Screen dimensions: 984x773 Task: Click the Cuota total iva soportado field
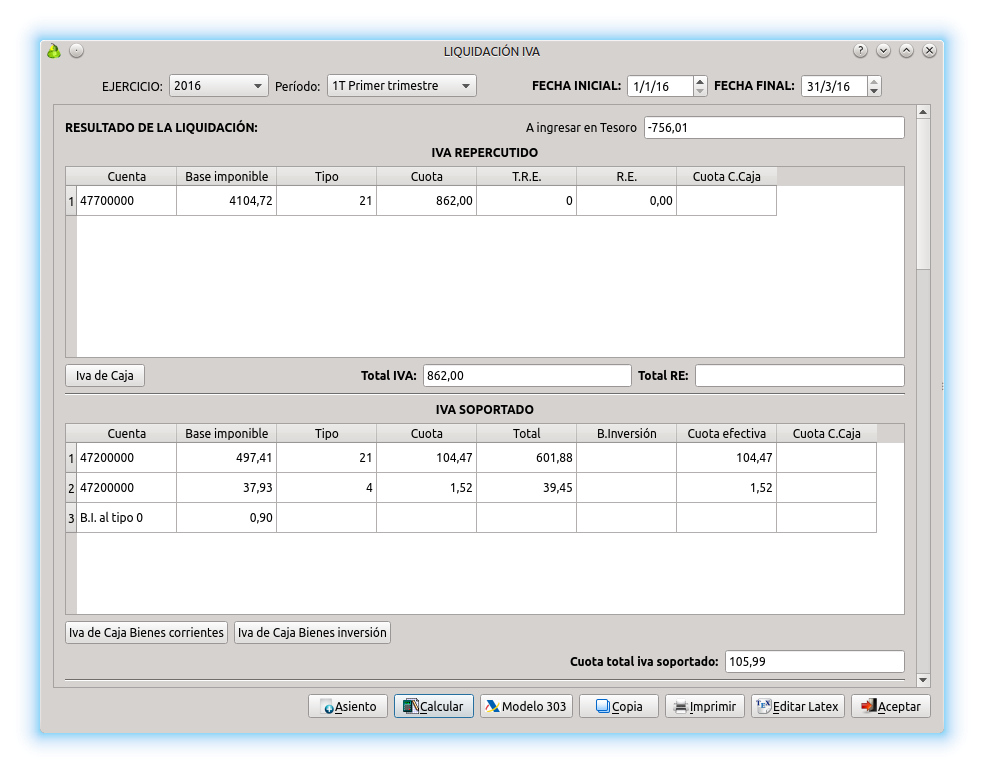[x=815, y=661]
